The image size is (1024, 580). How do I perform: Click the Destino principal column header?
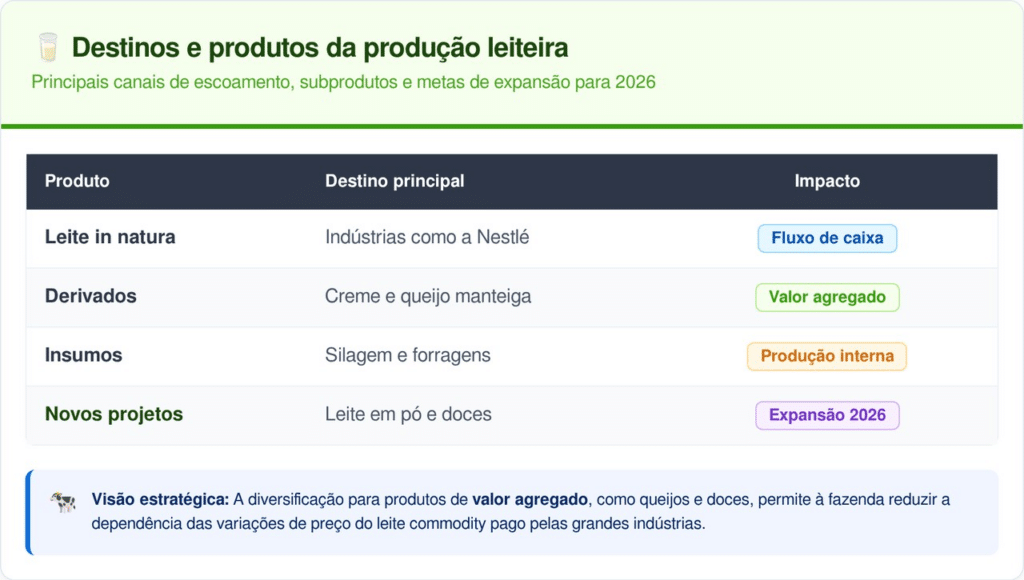tap(394, 181)
